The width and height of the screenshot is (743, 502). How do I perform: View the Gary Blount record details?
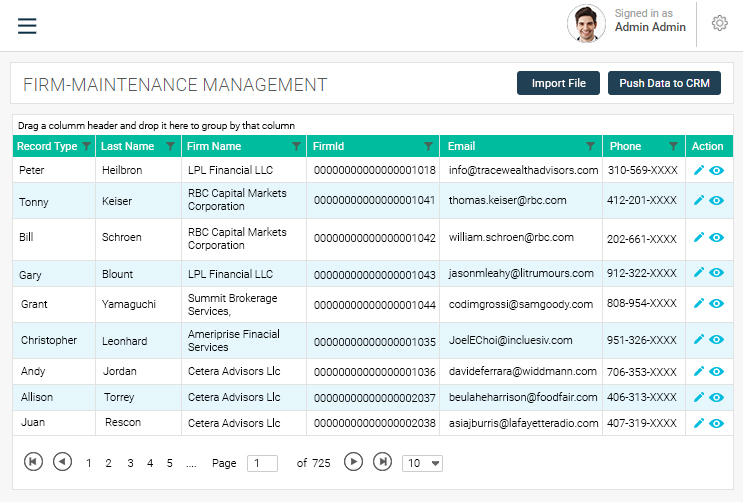coord(716,272)
